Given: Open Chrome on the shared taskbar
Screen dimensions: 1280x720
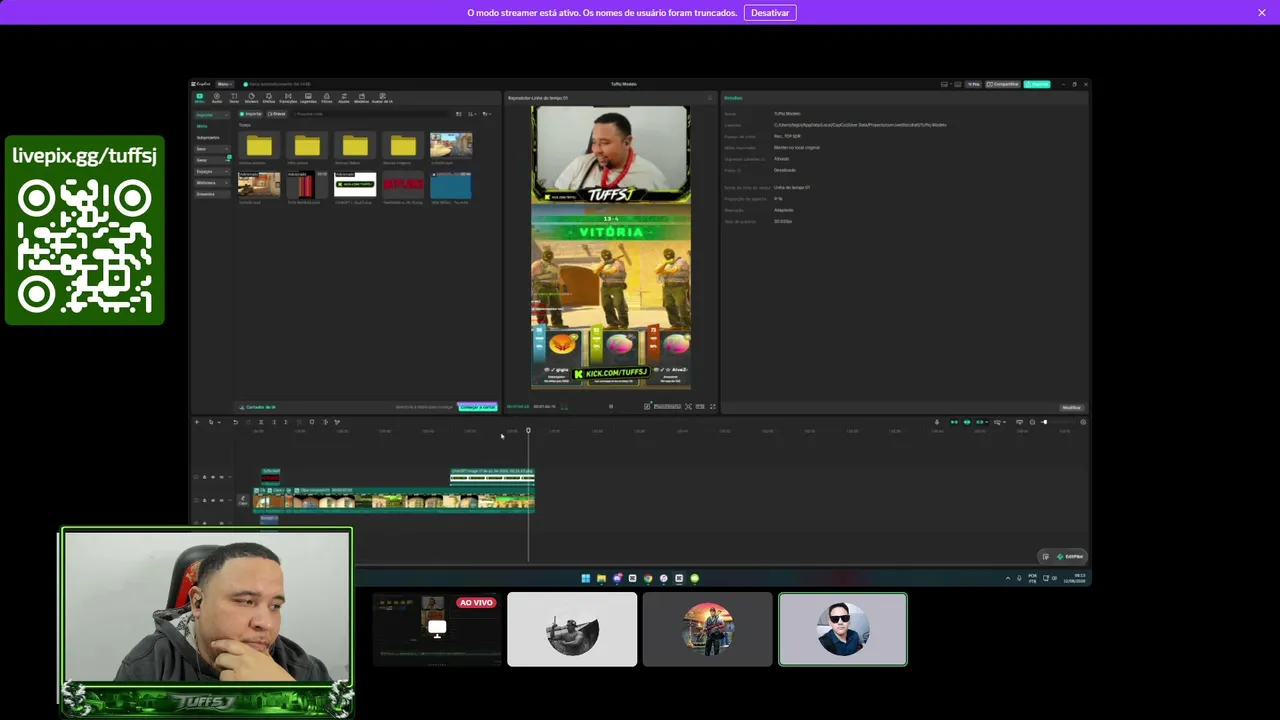Looking at the screenshot, I should point(648,578).
